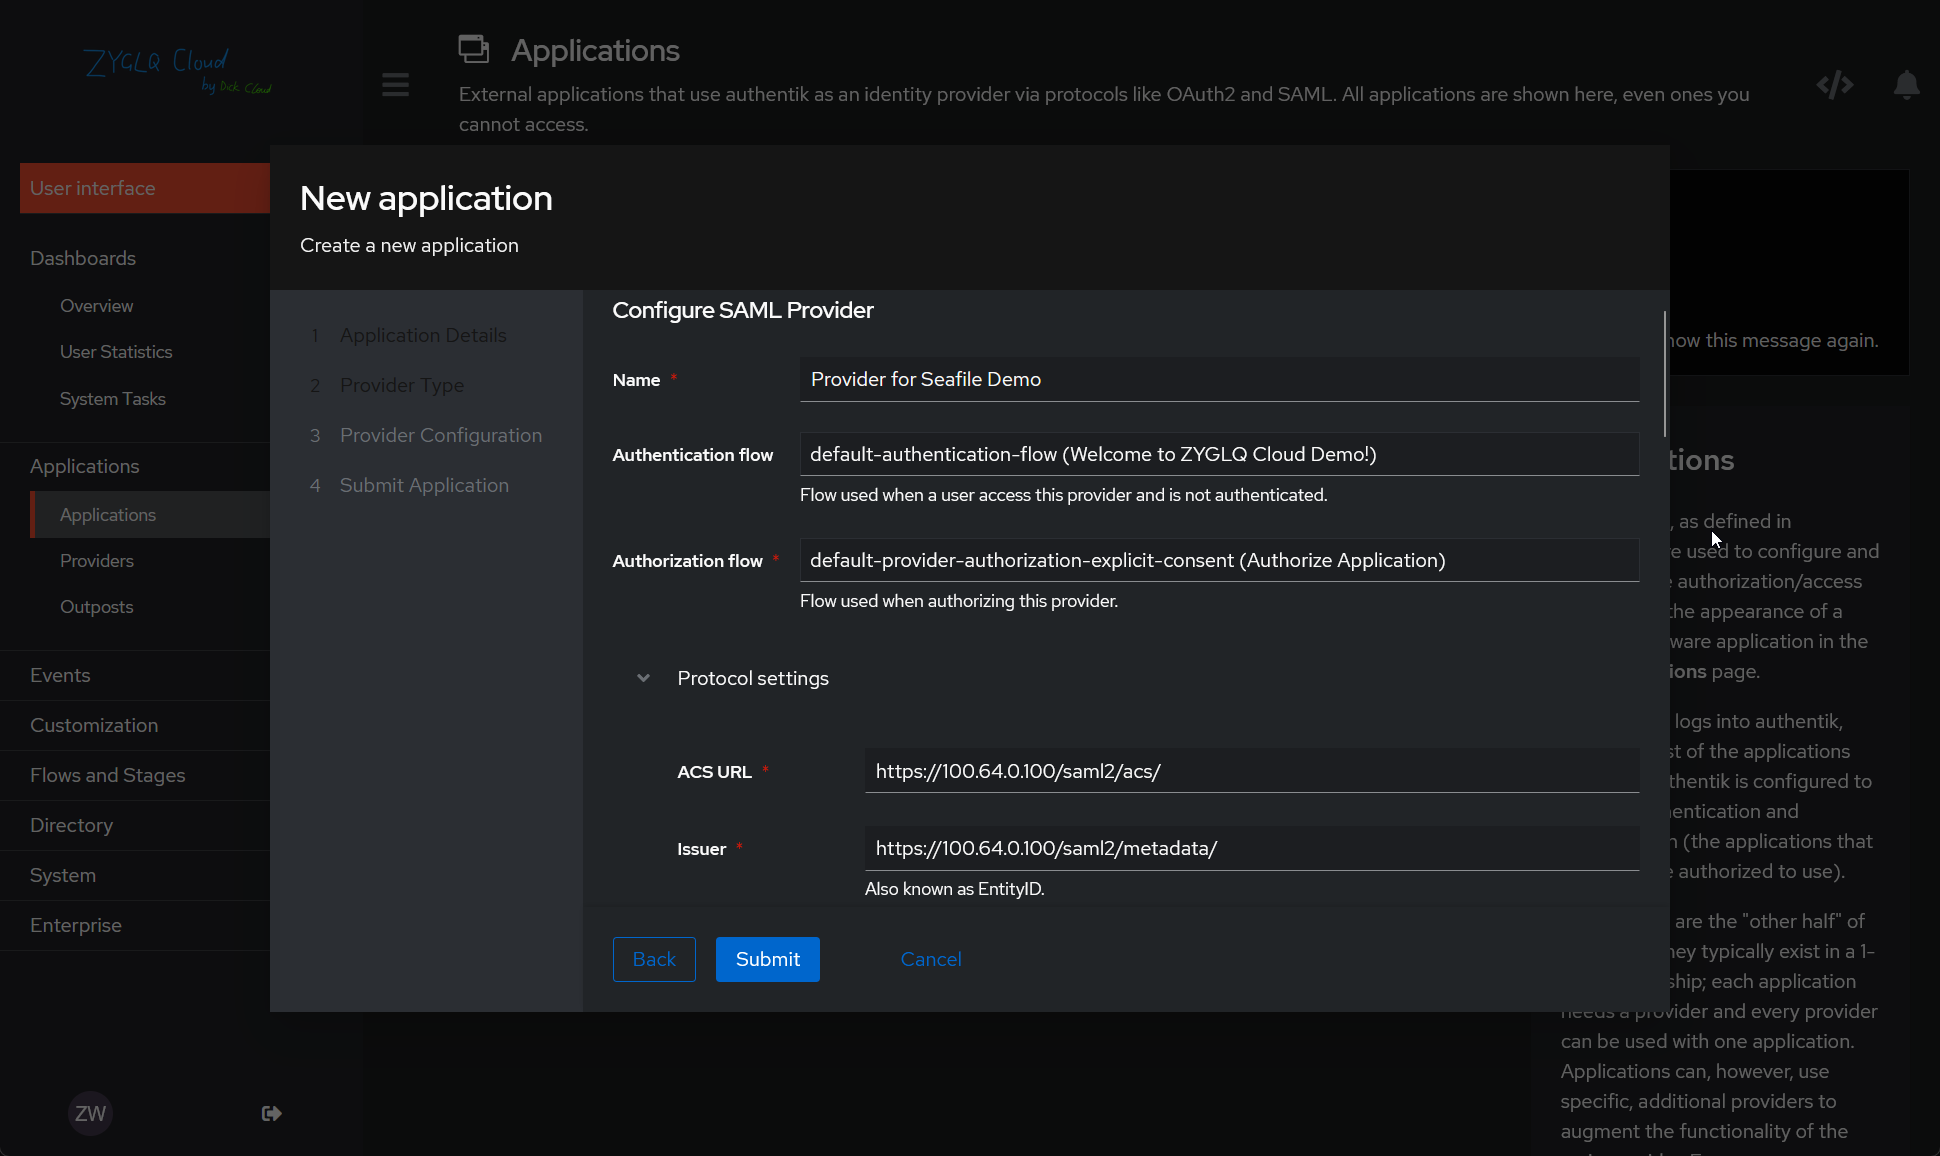This screenshot has height=1156, width=1940.
Task: Open System Tasks in the sidebar
Action: click(112, 399)
